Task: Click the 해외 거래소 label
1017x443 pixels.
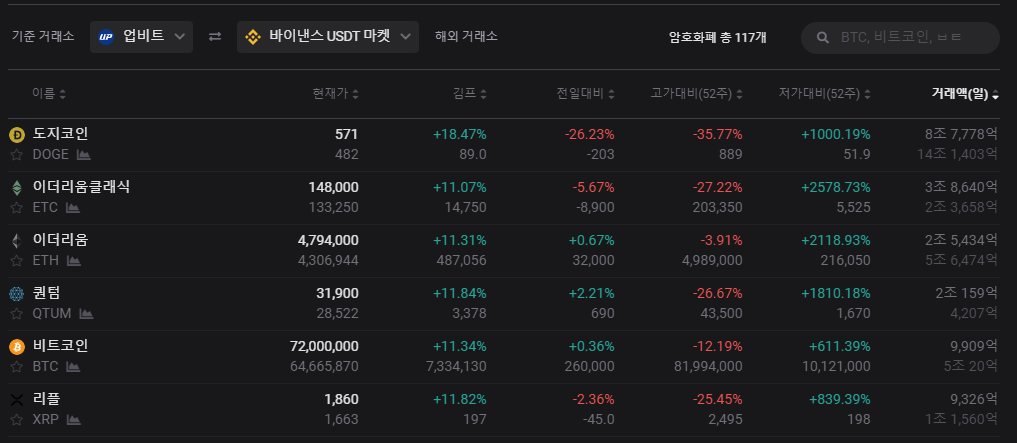Action: point(466,36)
